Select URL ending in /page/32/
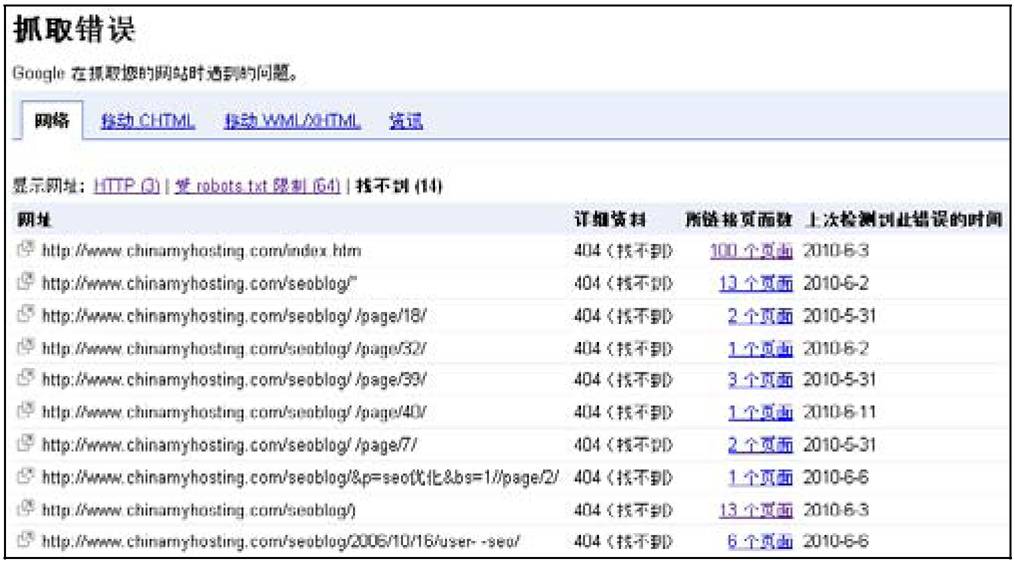 234,348
